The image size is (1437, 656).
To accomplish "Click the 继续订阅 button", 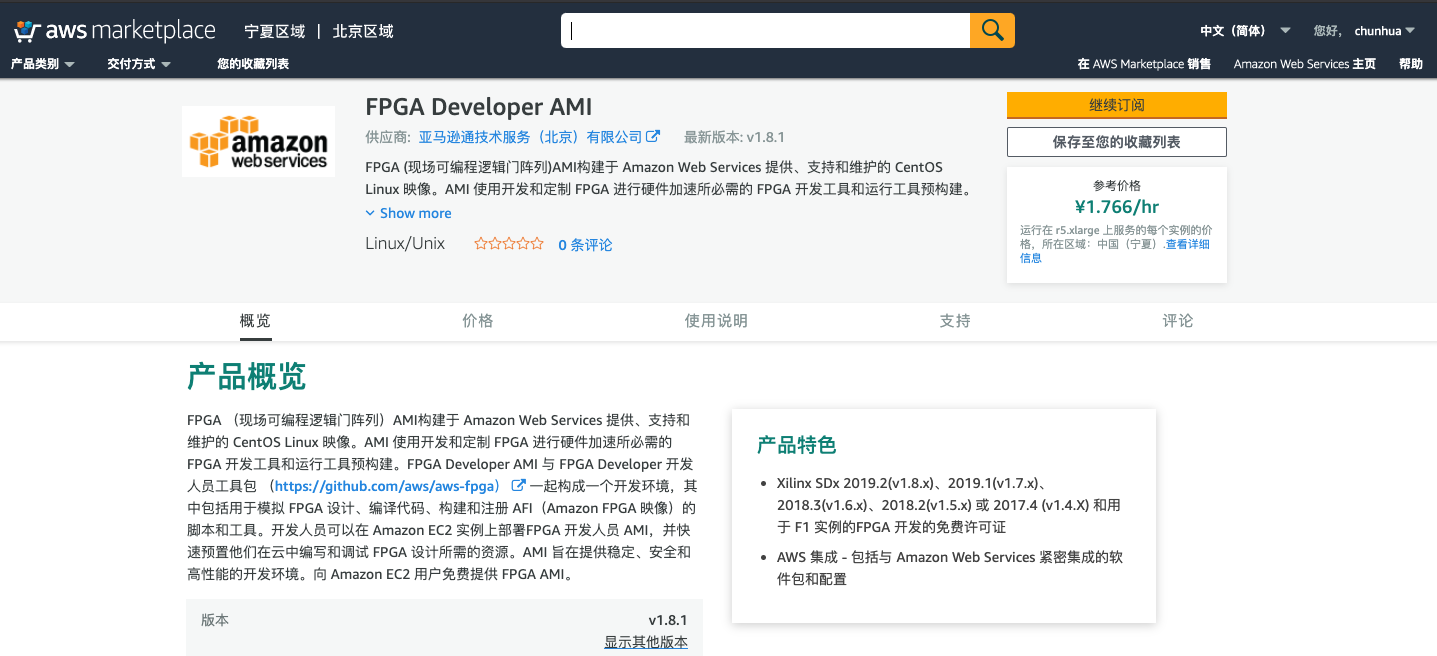I will point(1116,105).
